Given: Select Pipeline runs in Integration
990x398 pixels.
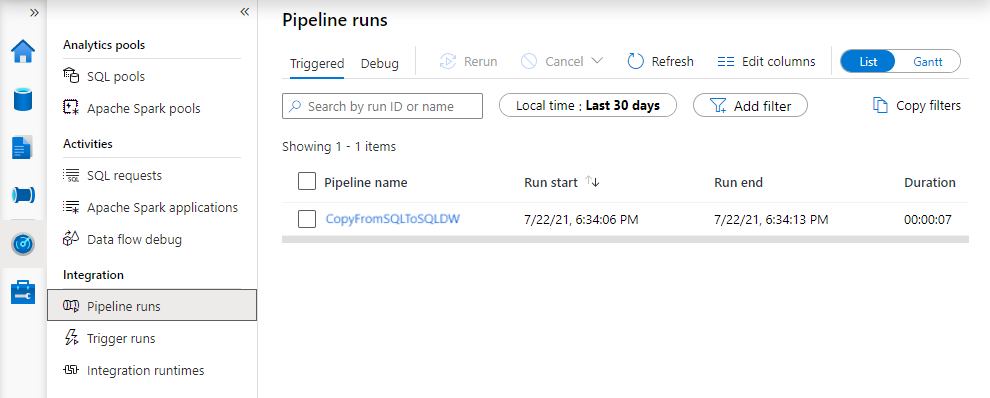Looking at the screenshot, I should (152, 306).
